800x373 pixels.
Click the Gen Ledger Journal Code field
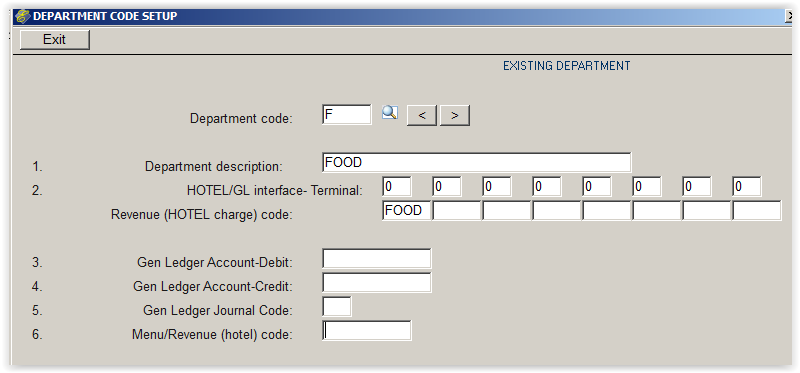click(337, 306)
